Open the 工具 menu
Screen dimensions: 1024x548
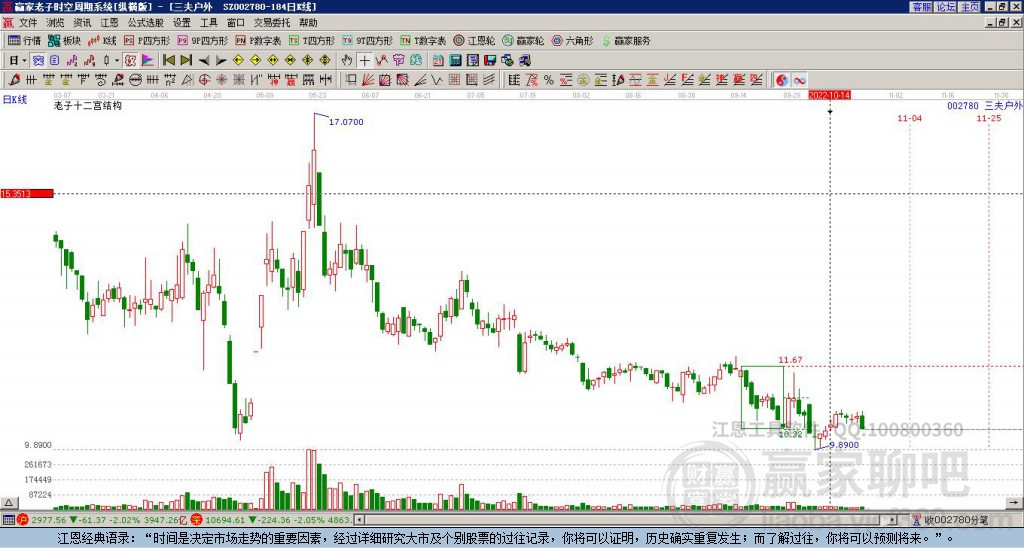point(208,23)
